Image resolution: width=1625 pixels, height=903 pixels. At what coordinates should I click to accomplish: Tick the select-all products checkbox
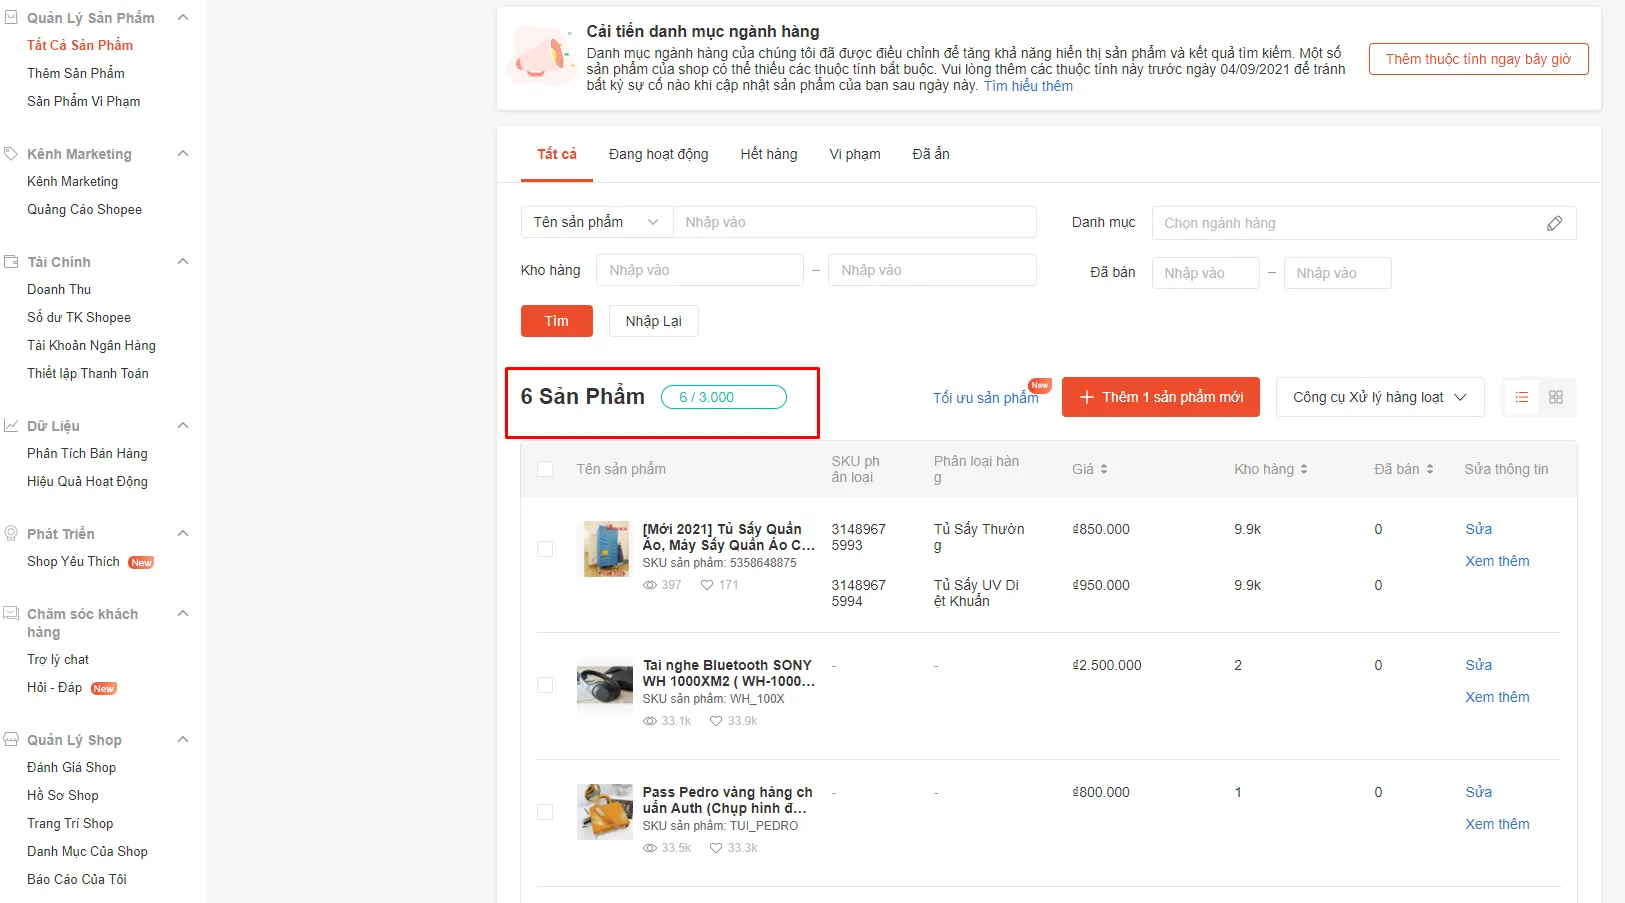click(545, 469)
